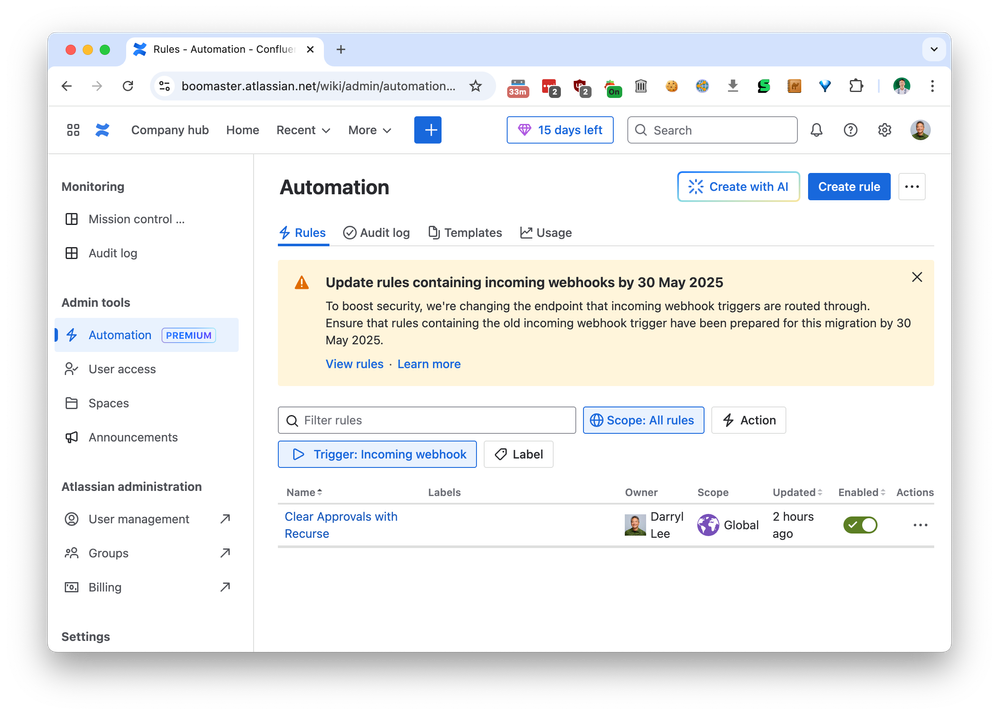This screenshot has height=715, width=999.
Task: Open User access admin tool
Action: click(121, 369)
